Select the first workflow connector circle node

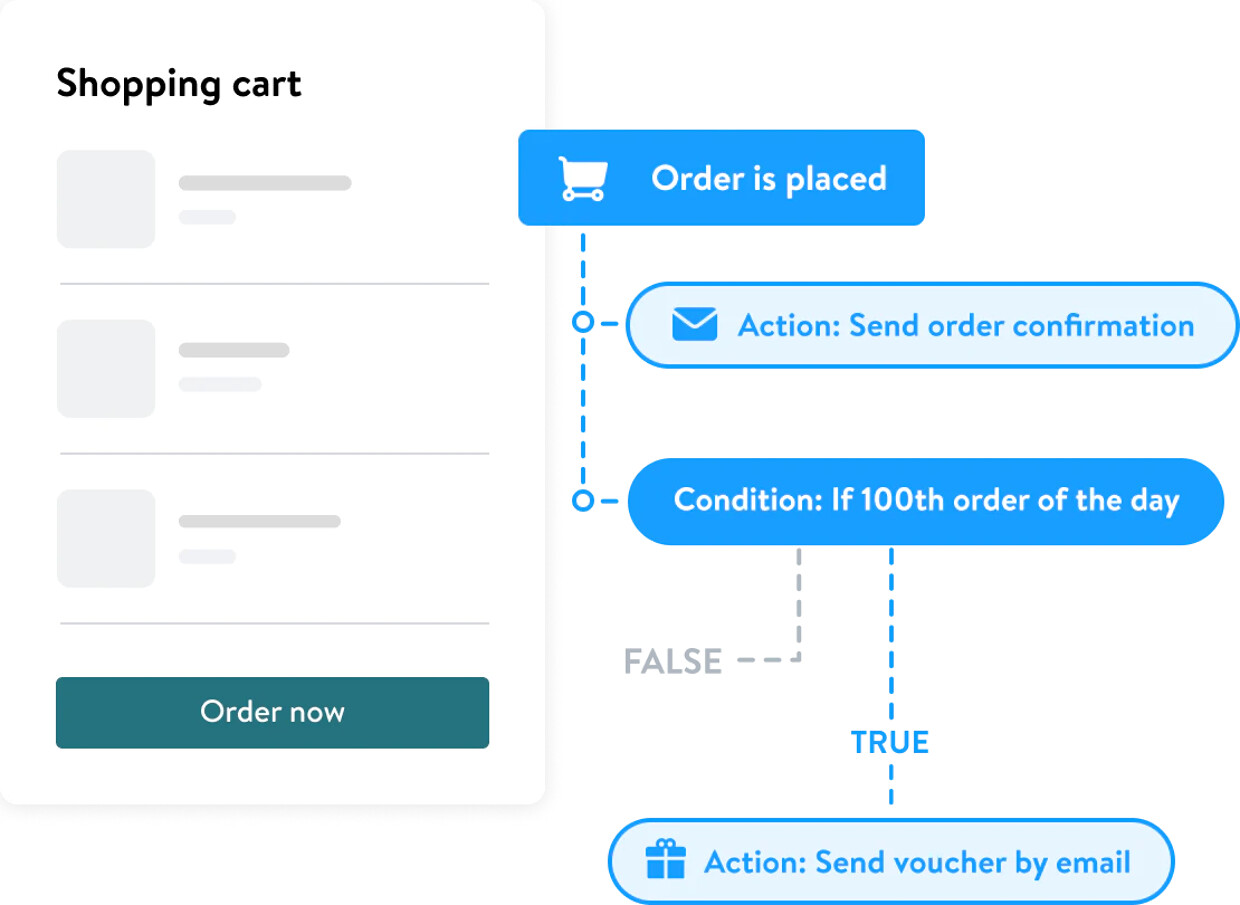tap(583, 323)
